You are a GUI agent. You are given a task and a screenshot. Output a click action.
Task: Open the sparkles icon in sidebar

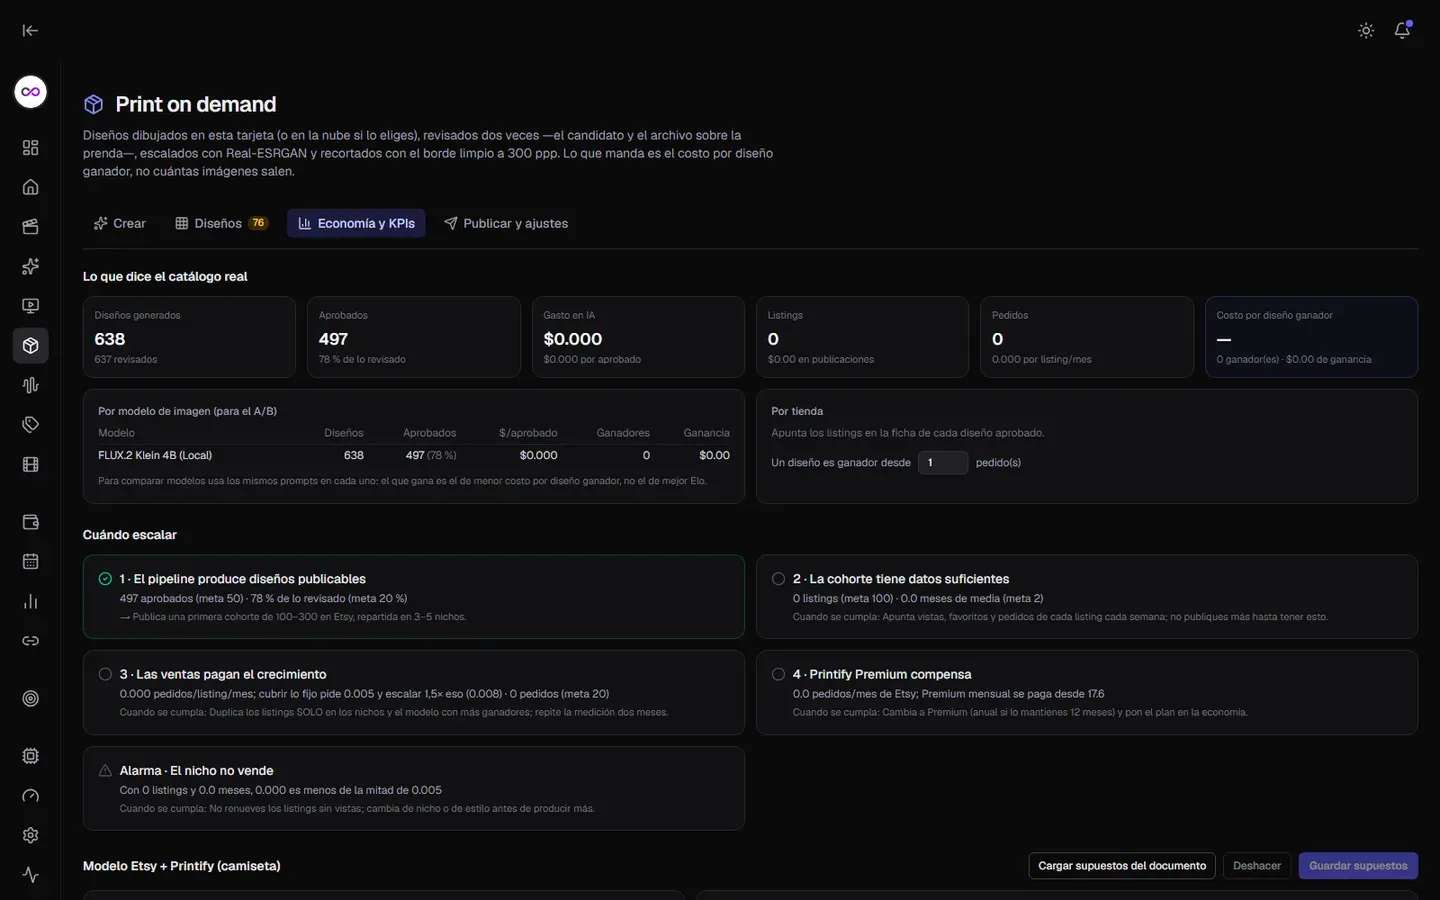(x=31, y=266)
